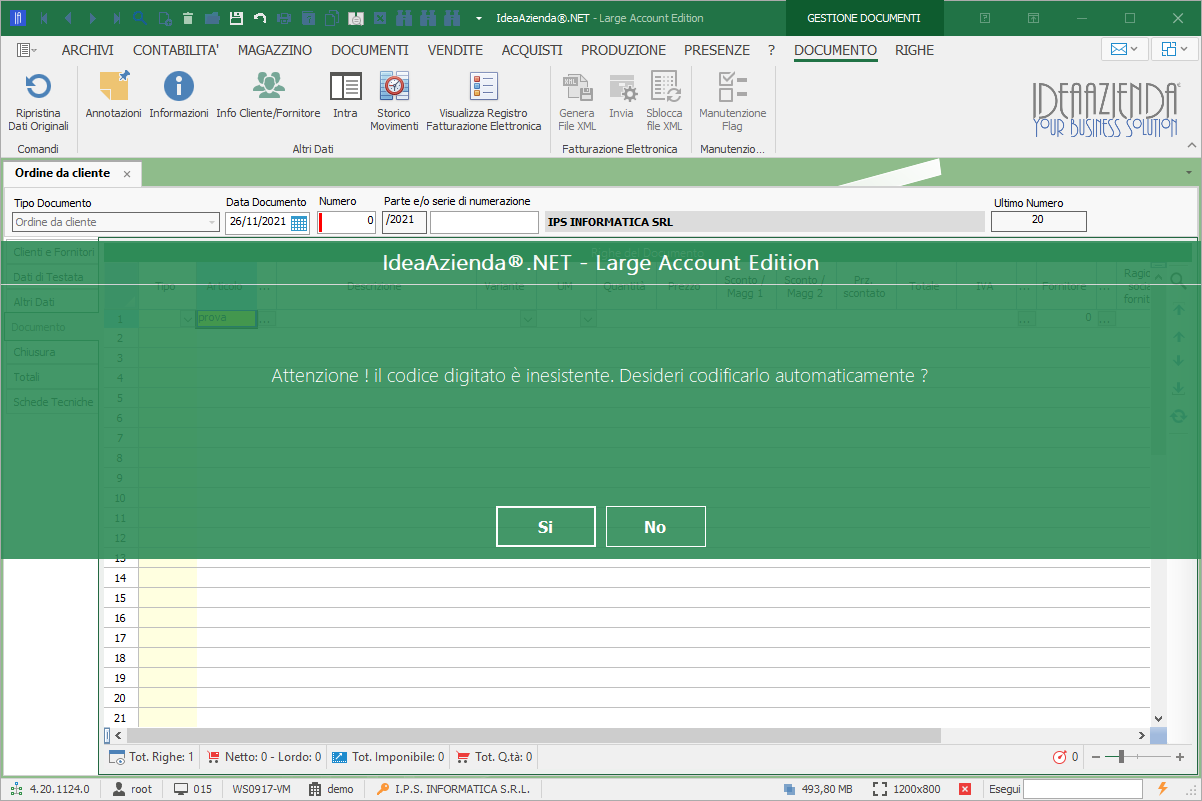1202x801 pixels.
Task: Click the root user status entry
Action: pos(132,789)
